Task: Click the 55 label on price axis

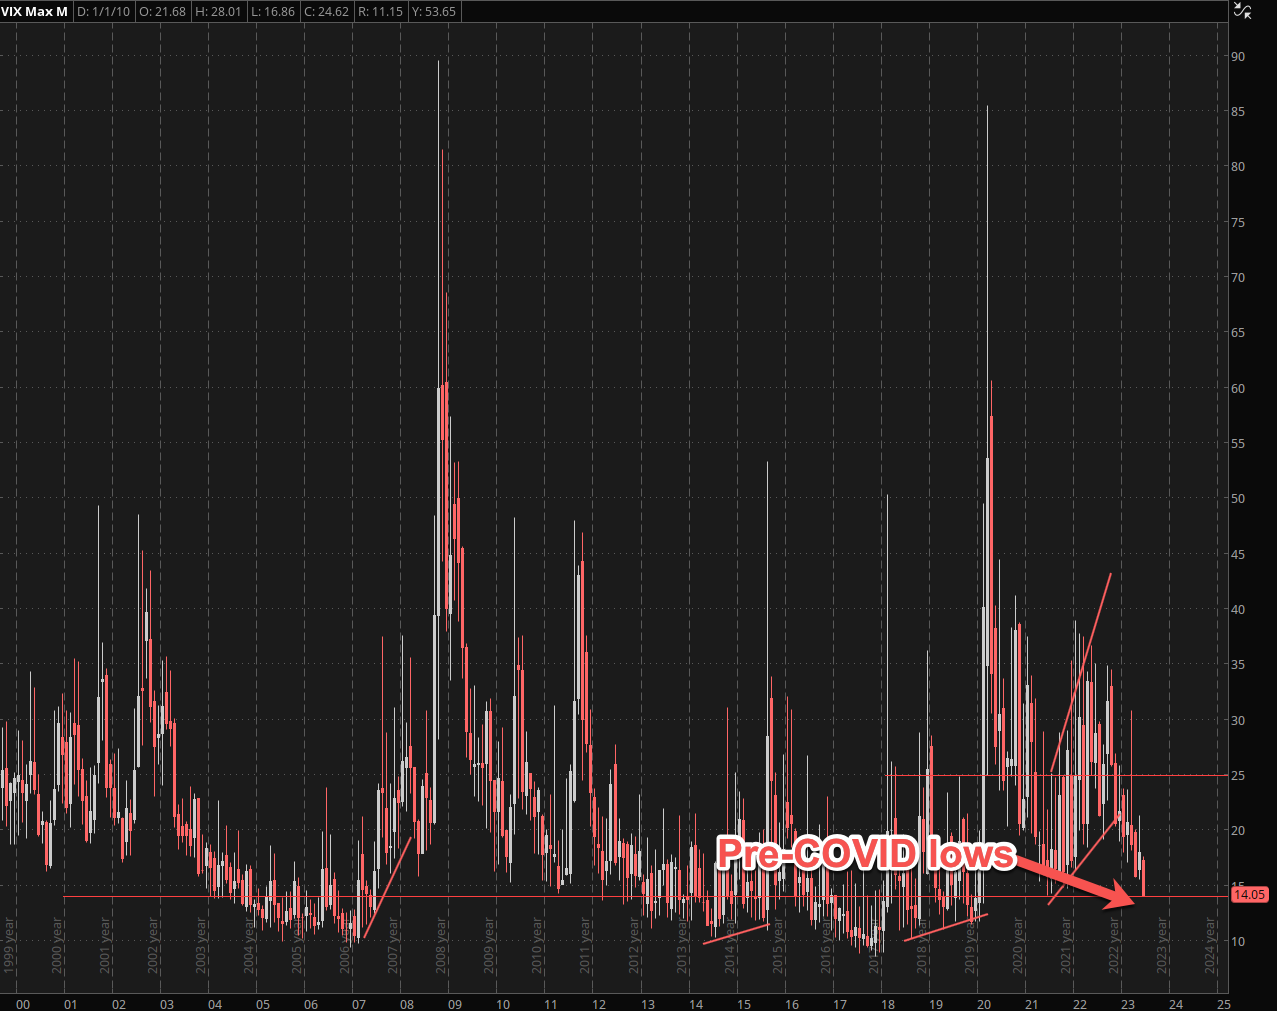Action: pyautogui.click(x=1238, y=443)
